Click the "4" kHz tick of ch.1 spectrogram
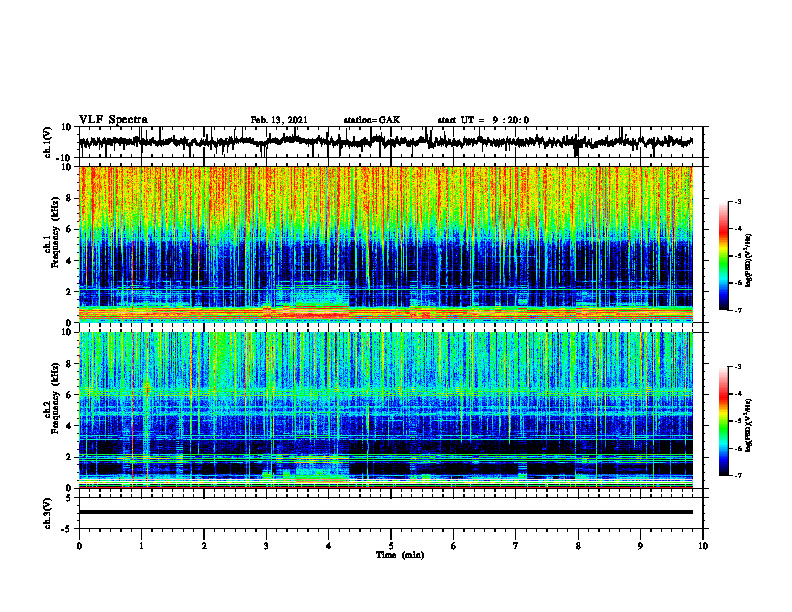792x612 pixels. tap(69, 261)
